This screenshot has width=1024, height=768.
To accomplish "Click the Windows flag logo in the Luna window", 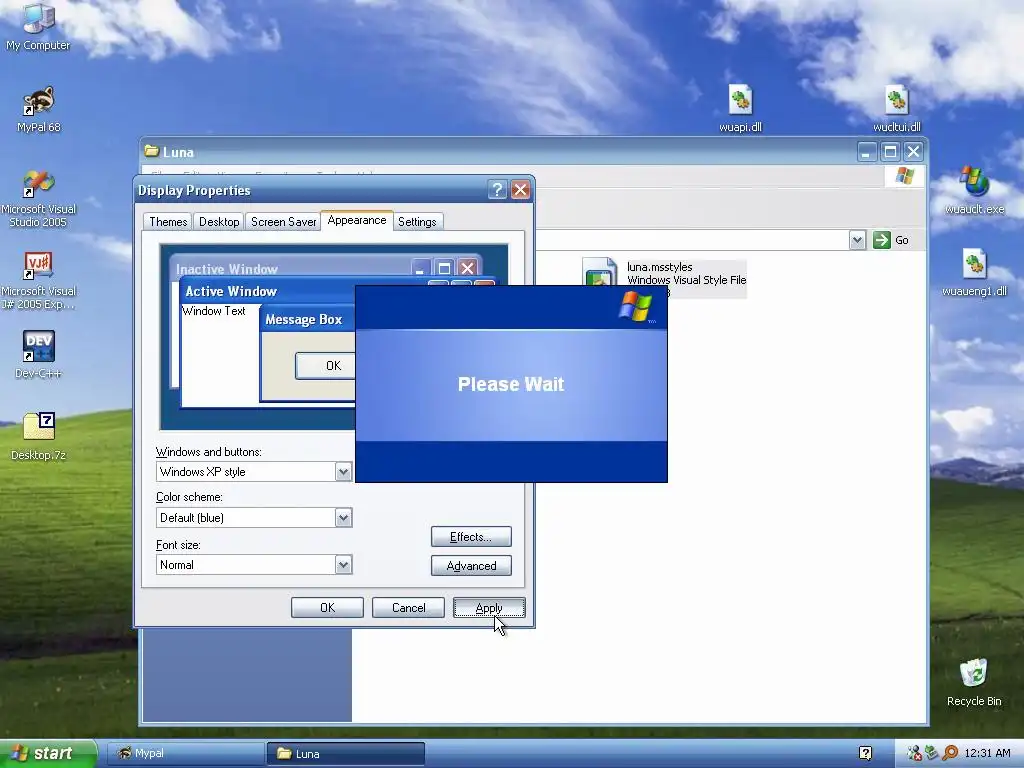I will click(904, 176).
